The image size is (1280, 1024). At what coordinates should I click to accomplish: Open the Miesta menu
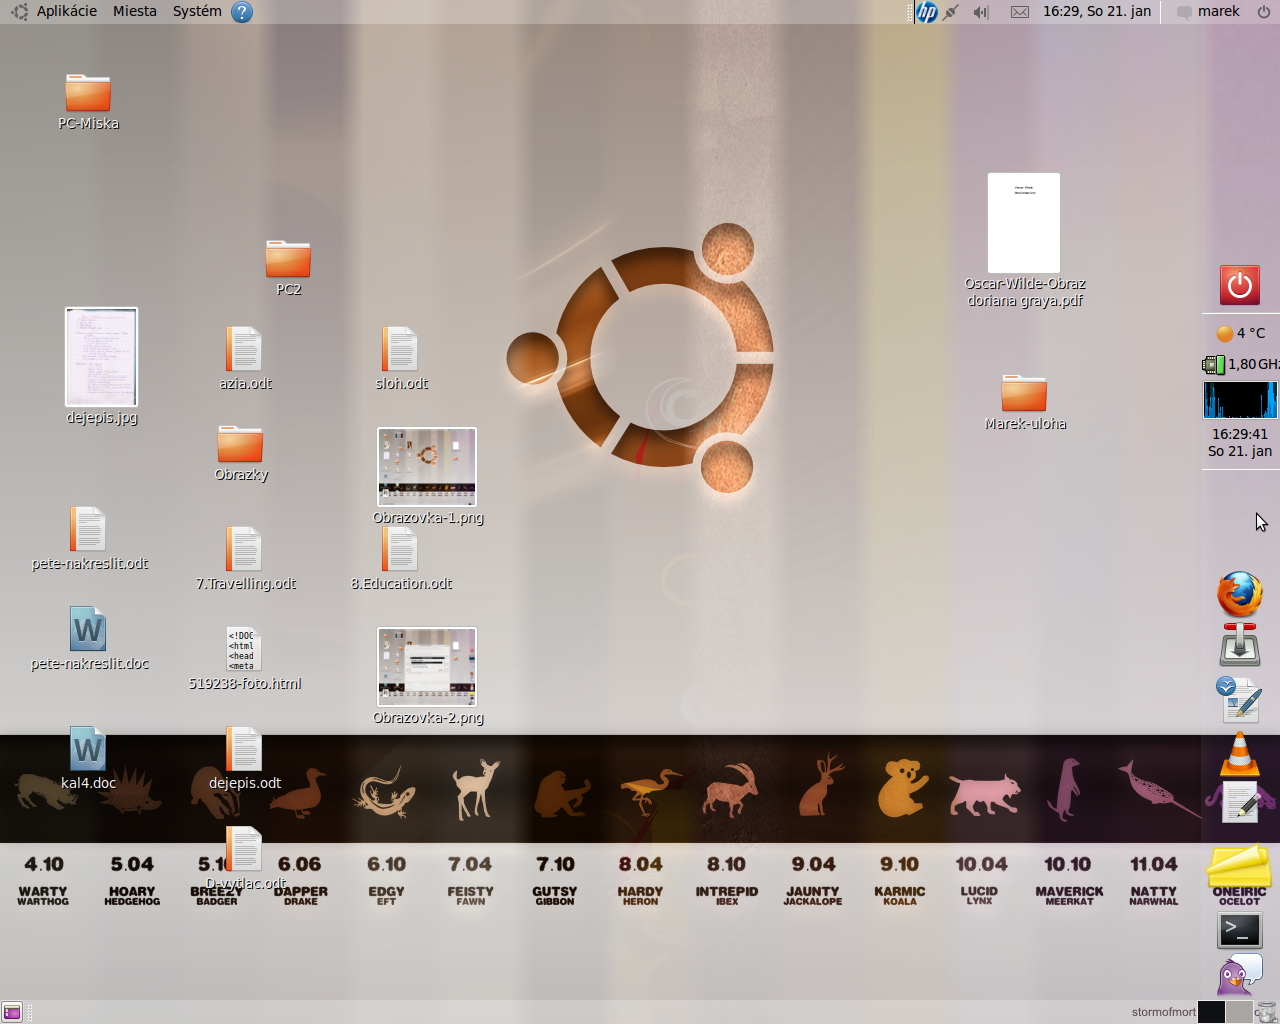pyautogui.click(x=134, y=11)
